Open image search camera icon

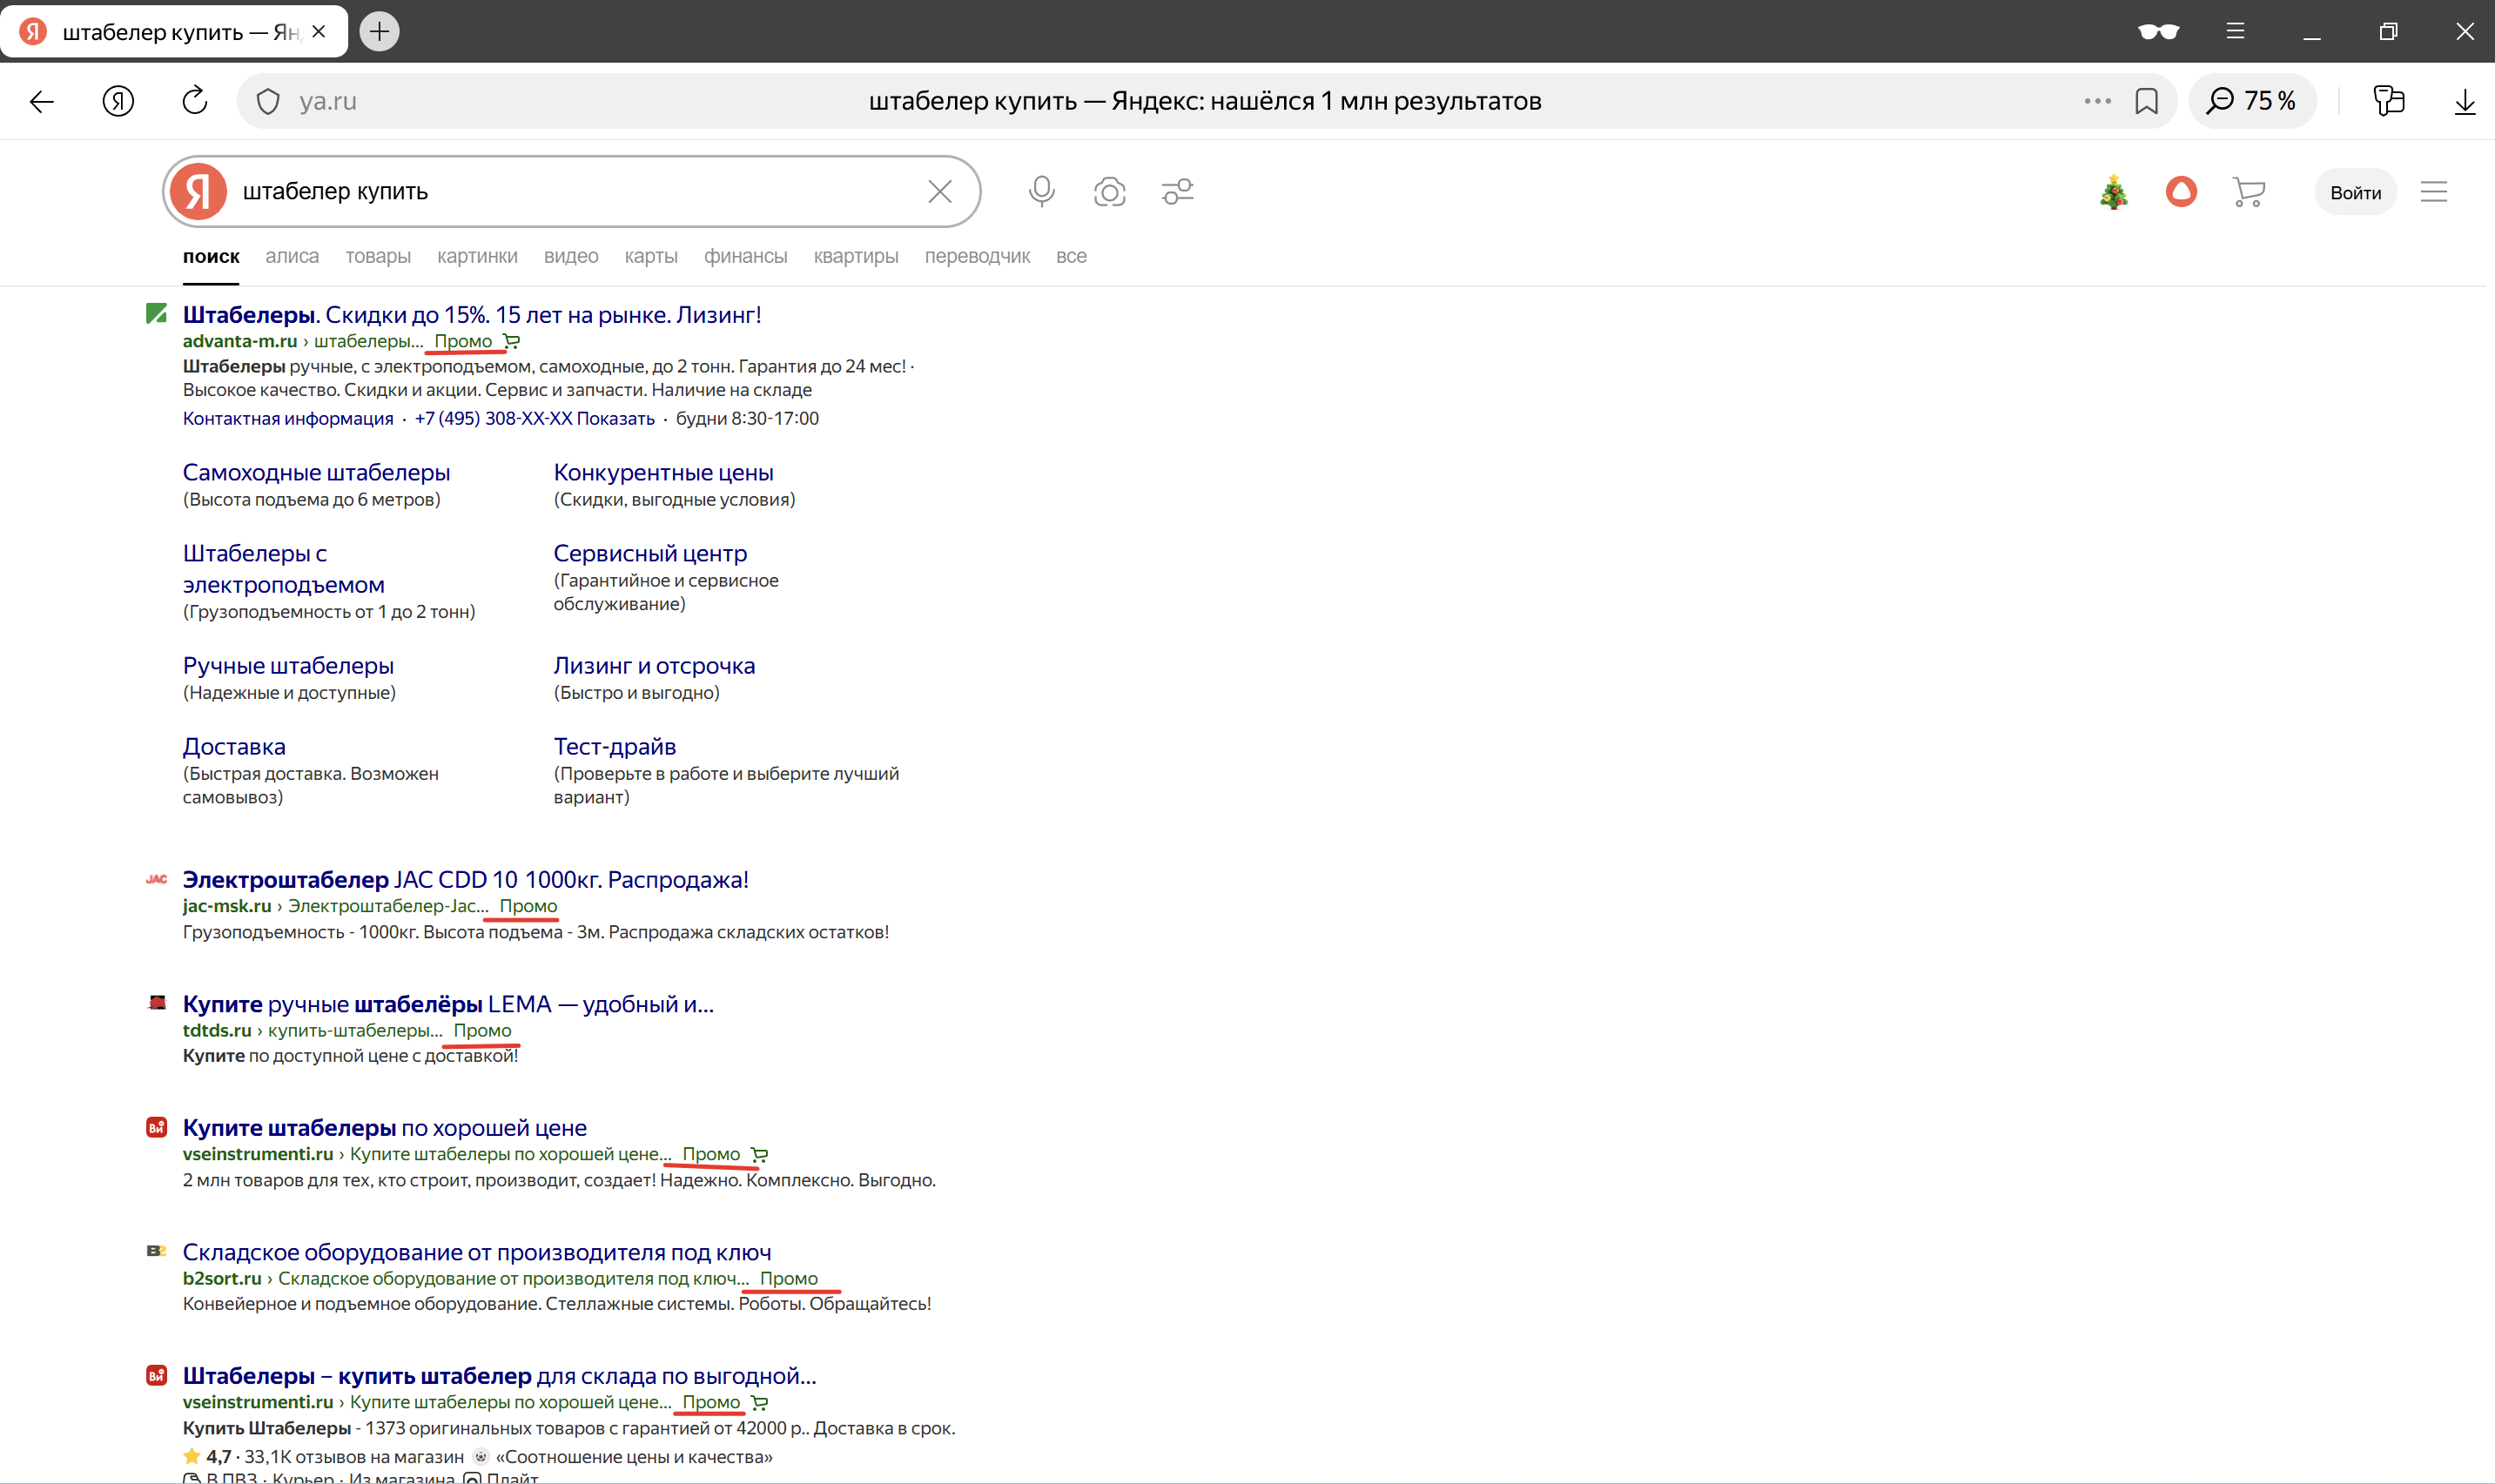coord(1109,191)
